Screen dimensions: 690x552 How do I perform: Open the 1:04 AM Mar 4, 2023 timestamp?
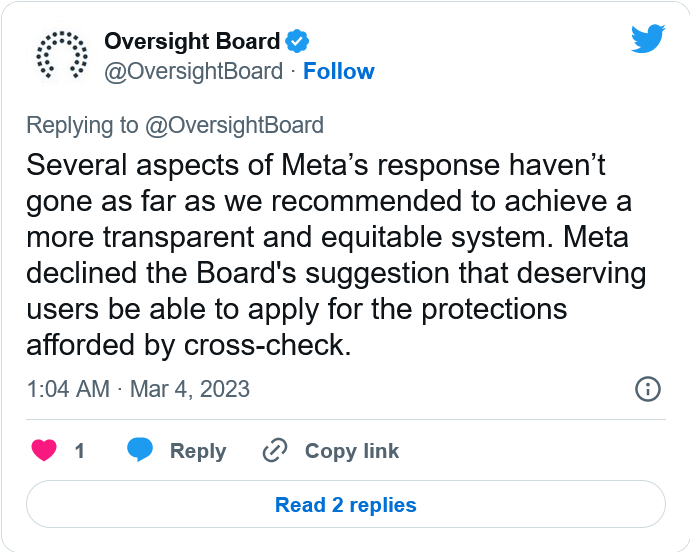pos(138,389)
